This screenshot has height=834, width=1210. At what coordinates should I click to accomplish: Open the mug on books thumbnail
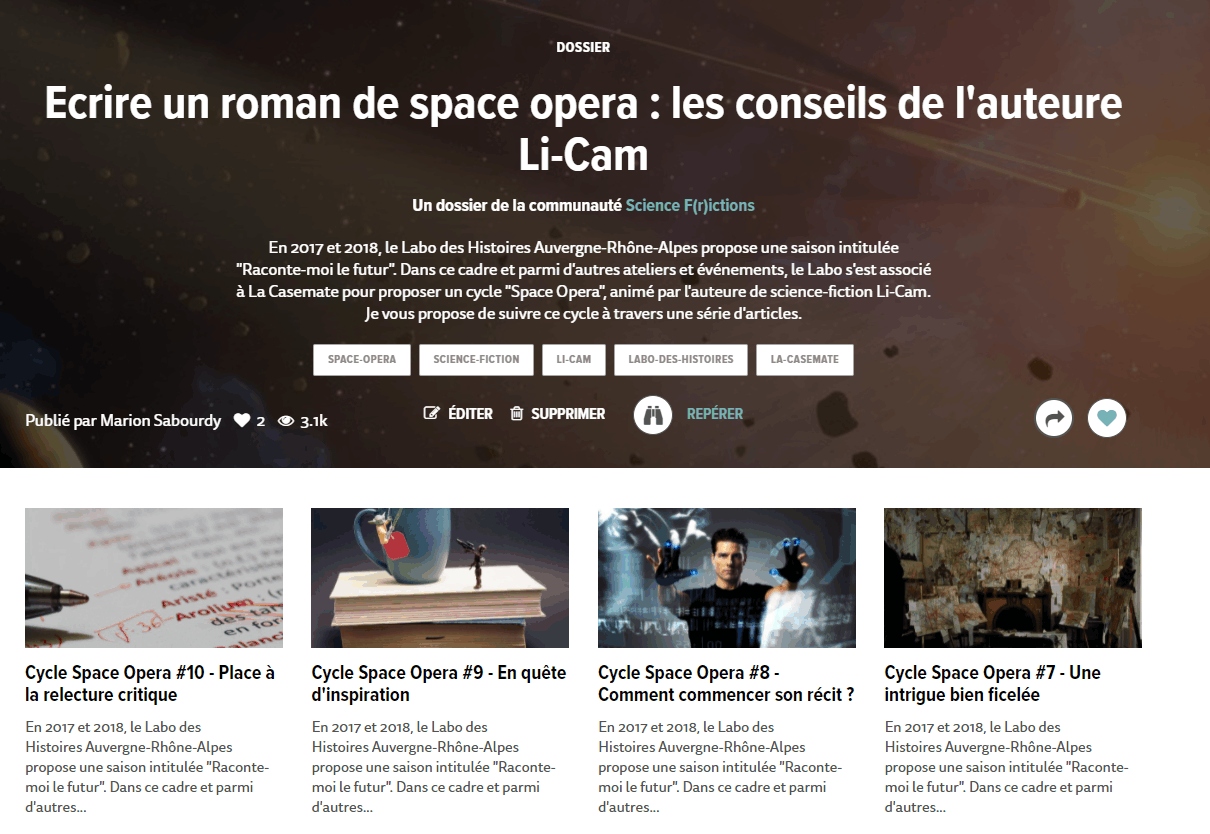(x=440, y=578)
